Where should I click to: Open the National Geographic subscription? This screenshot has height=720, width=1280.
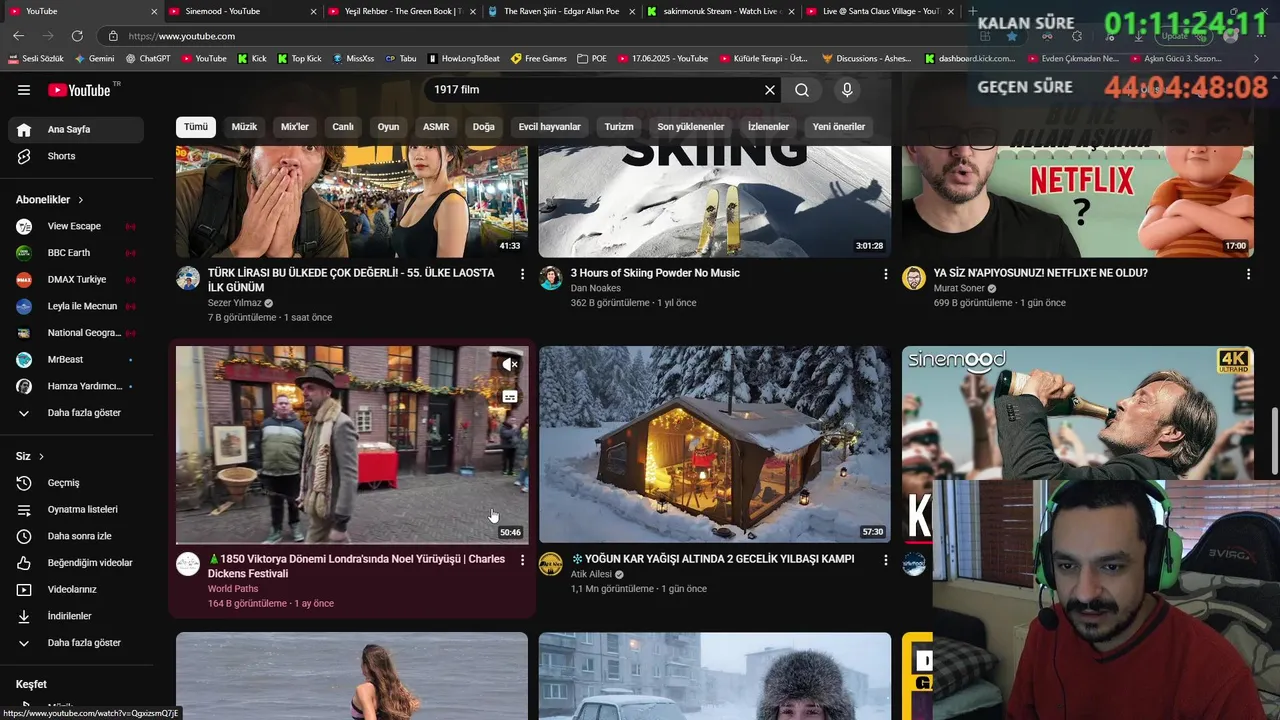(76, 333)
